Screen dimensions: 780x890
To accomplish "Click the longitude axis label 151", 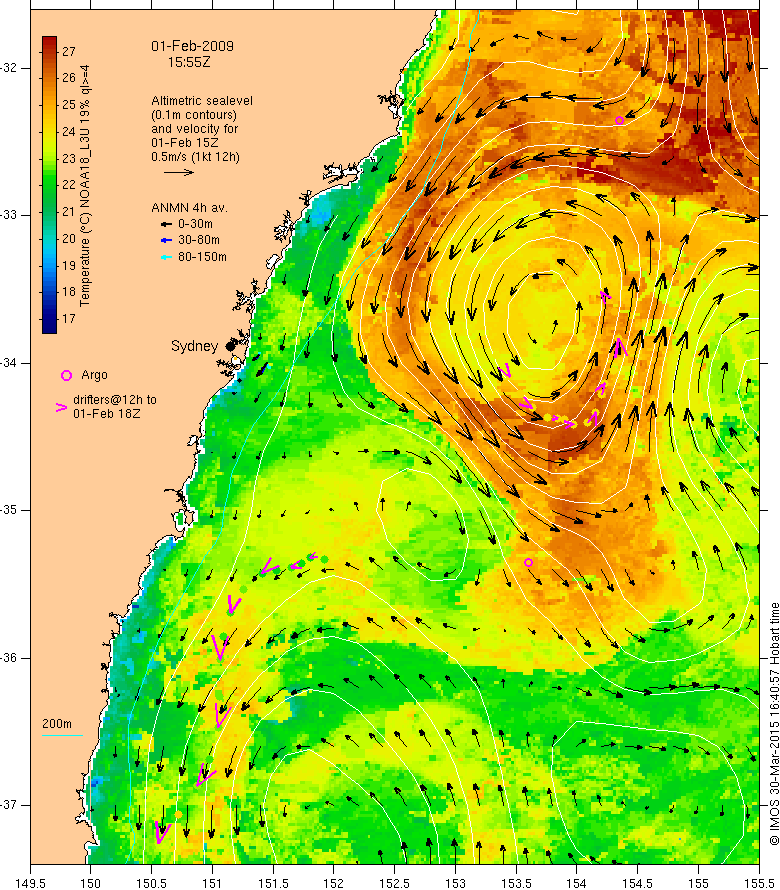I will tap(212, 884).
